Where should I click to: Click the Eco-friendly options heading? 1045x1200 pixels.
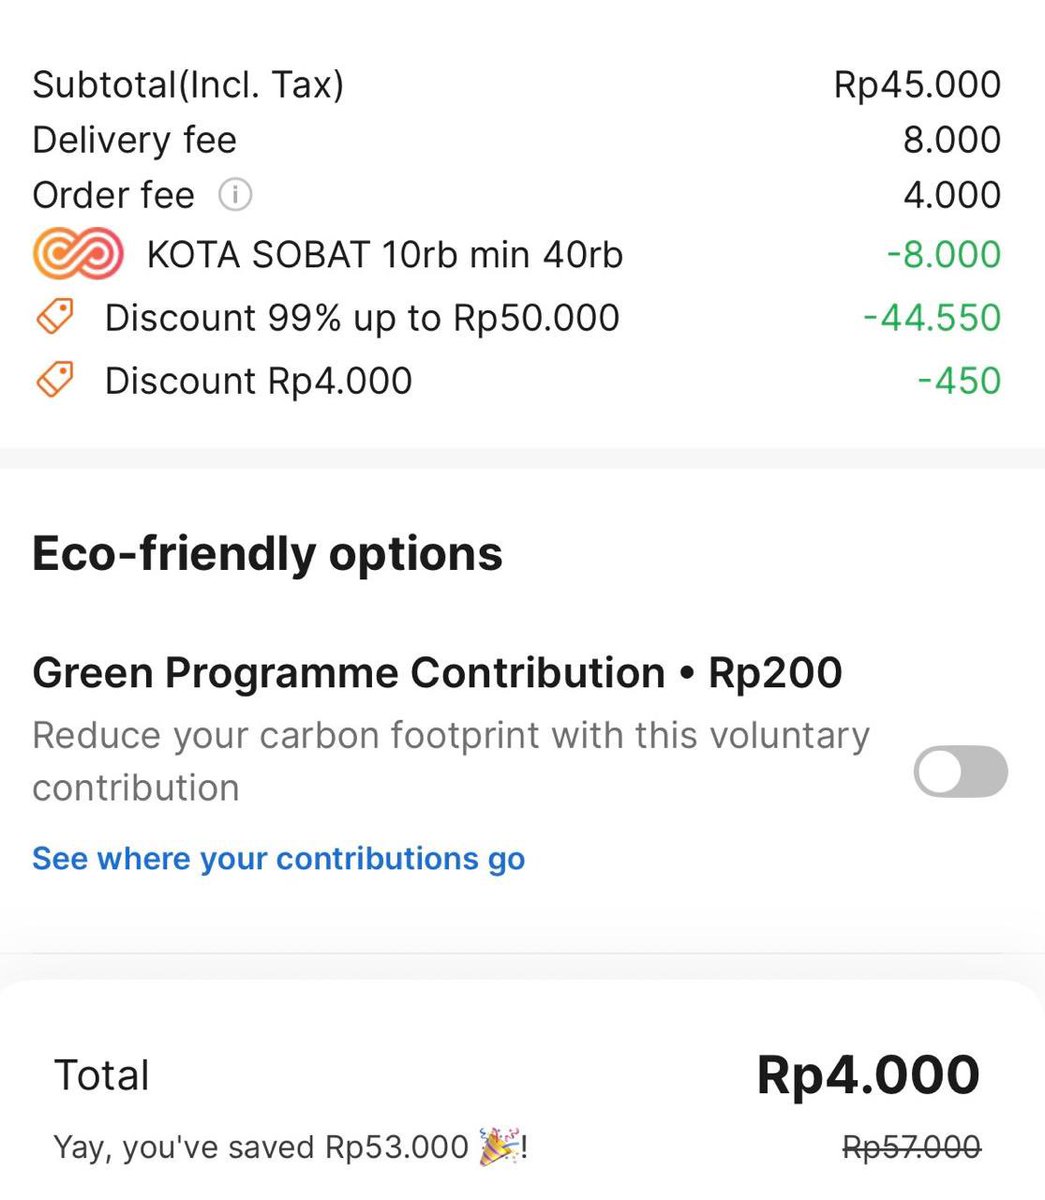tap(267, 554)
